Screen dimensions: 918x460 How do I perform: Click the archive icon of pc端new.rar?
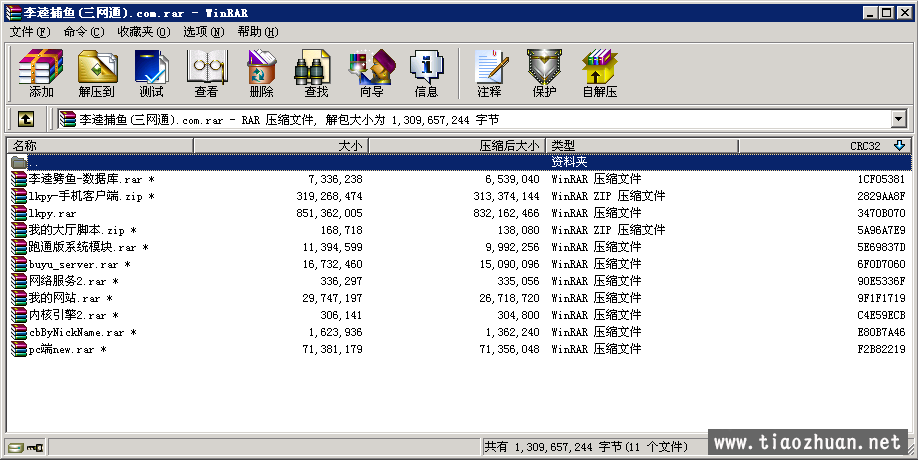(19, 349)
